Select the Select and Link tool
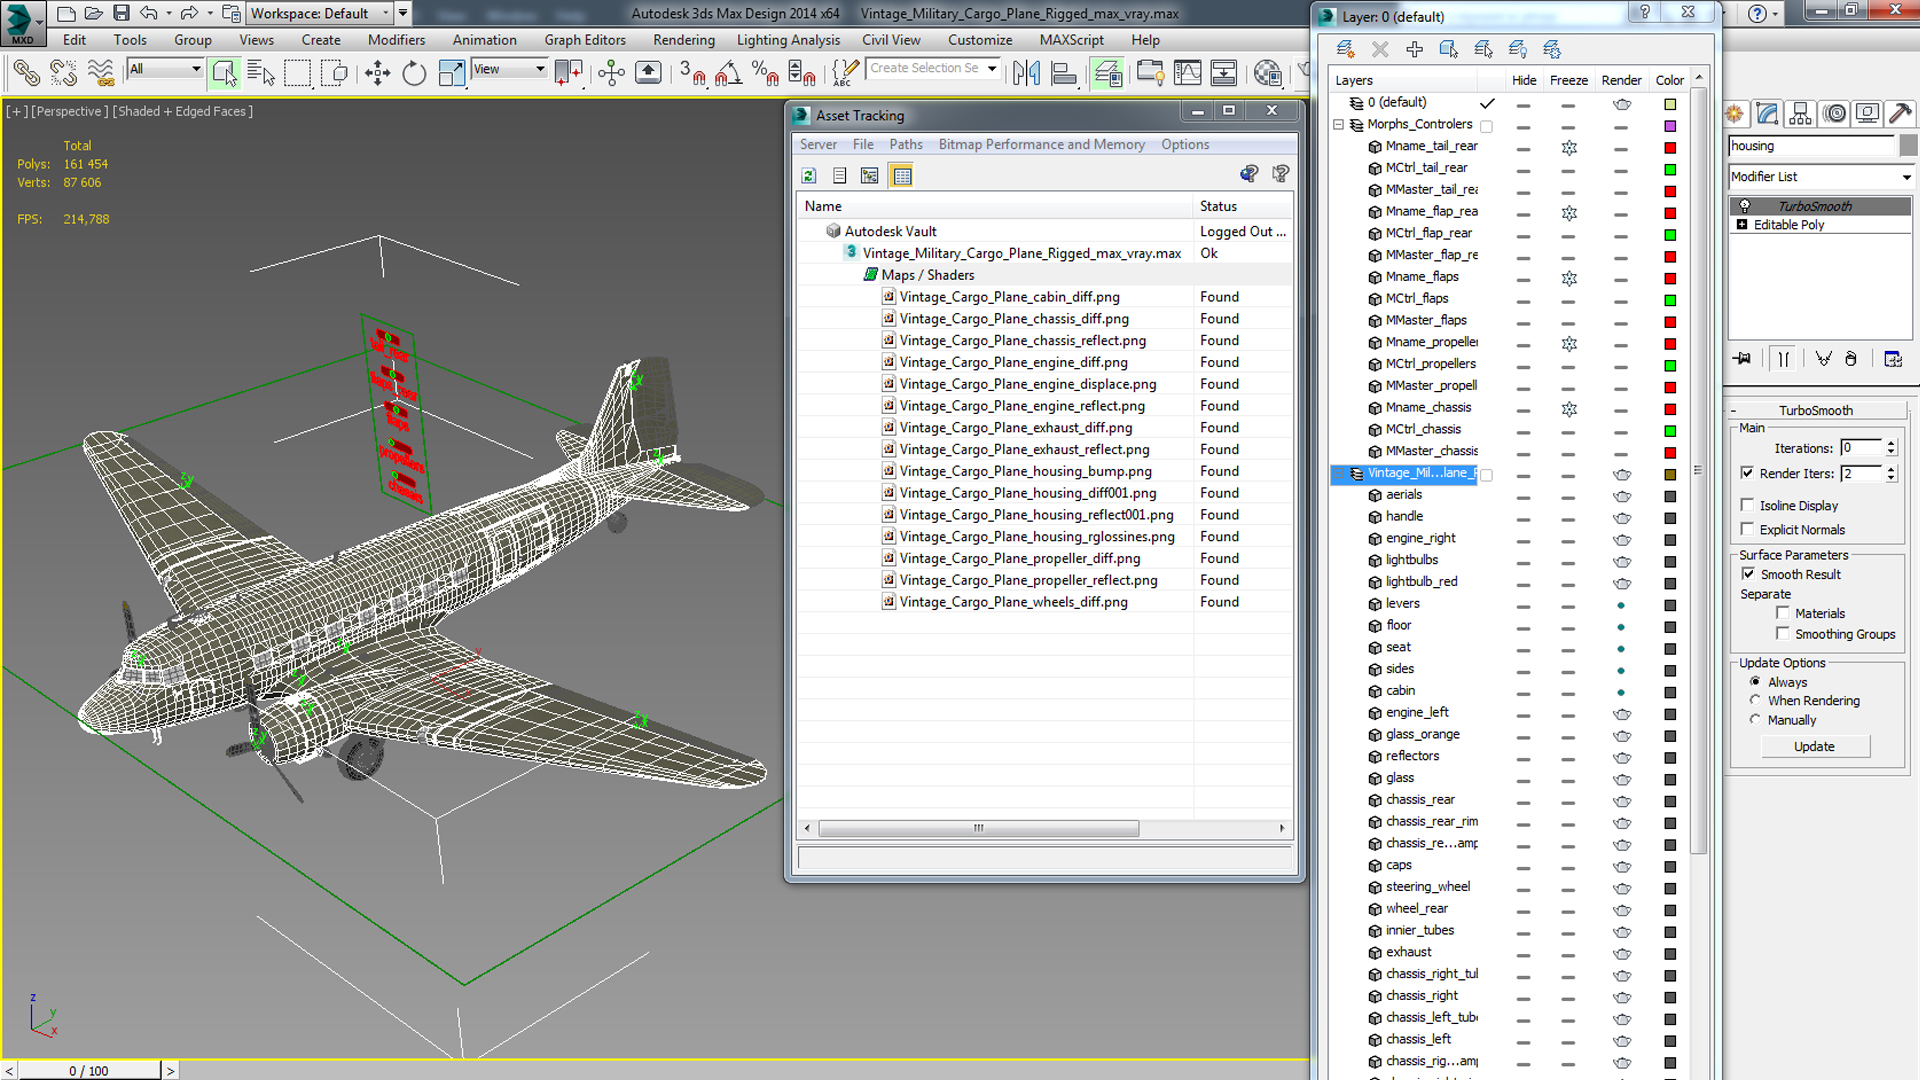Screen dimensions: 1920x1080 click(27, 73)
